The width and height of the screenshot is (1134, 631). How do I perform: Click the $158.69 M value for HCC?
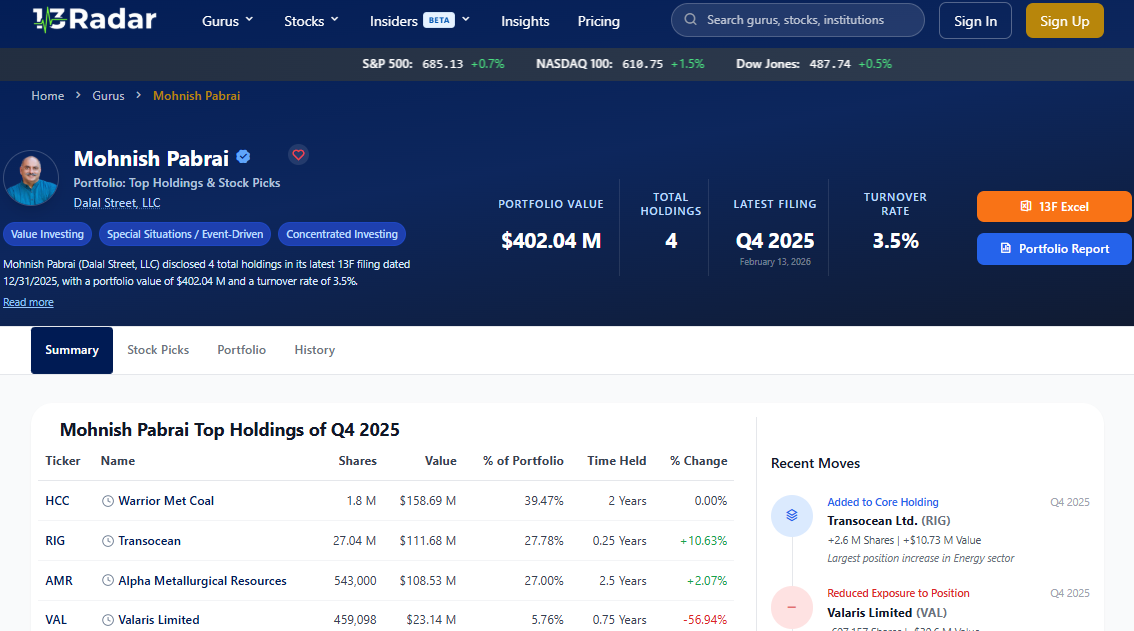pyautogui.click(x=427, y=501)
